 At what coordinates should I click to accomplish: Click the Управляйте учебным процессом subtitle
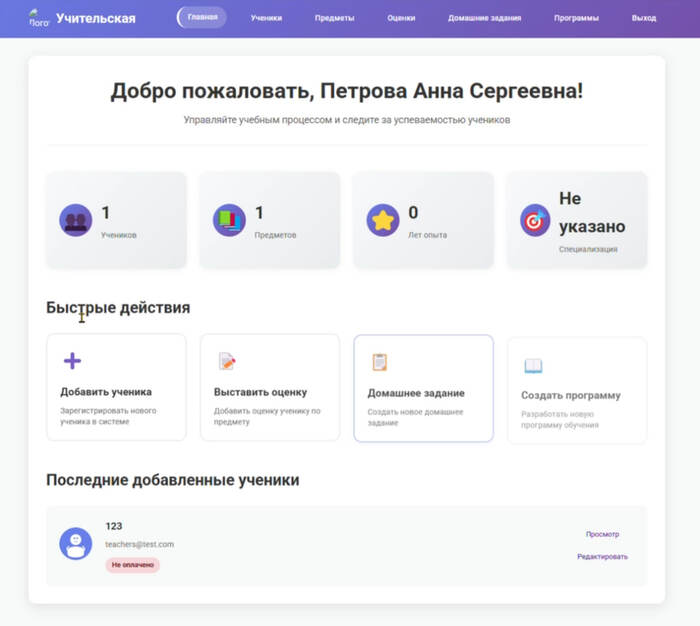(347, 120)
